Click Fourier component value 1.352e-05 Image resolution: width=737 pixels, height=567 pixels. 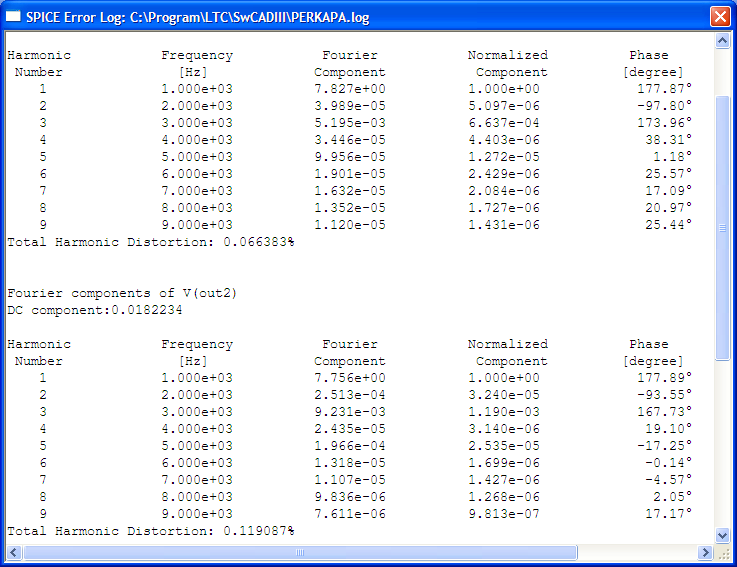350,208
